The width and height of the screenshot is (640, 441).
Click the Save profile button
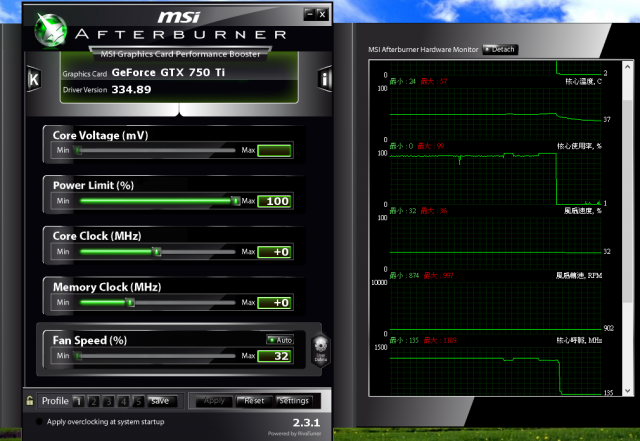click(162, 401)
